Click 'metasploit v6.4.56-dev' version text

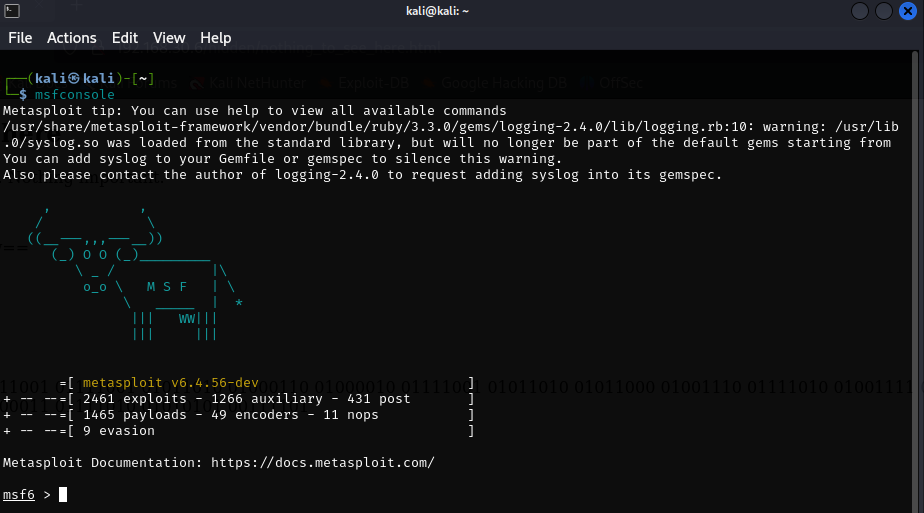171,383
